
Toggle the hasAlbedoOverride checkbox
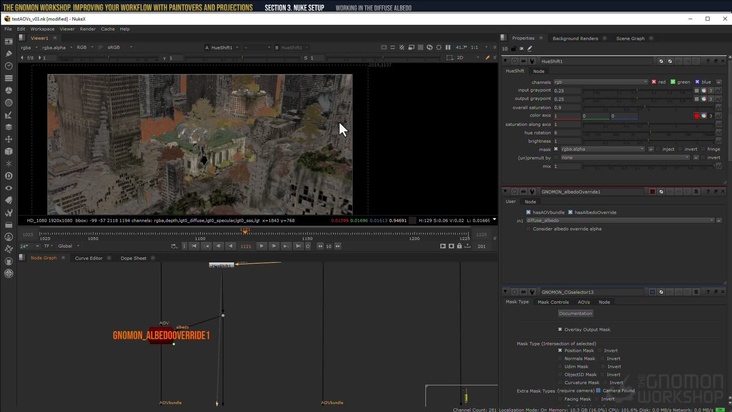(x=570, y=212)
